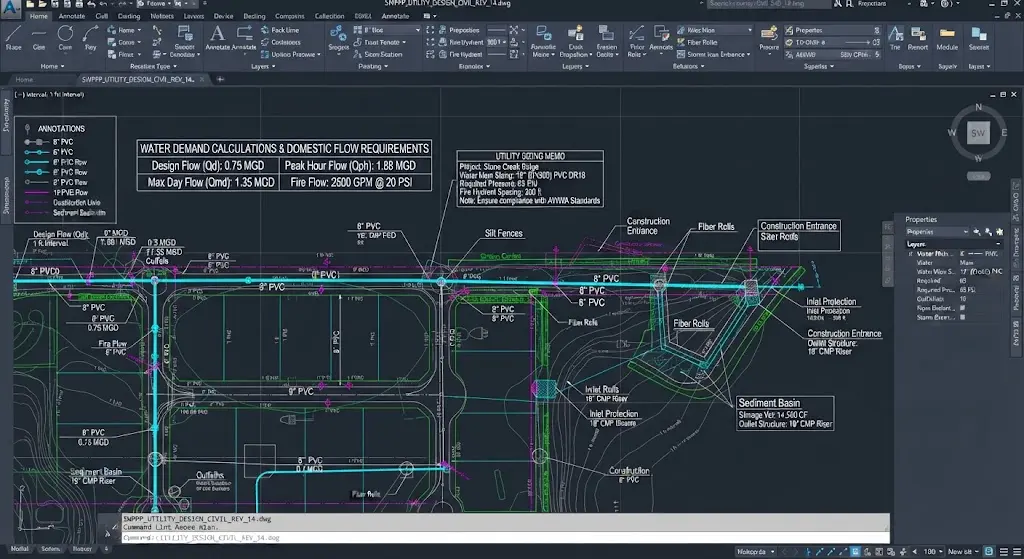Image resolution: width=1024 pixels, height=559 pixels.
Task: Click the Fack Line tool
Action: 280,30
